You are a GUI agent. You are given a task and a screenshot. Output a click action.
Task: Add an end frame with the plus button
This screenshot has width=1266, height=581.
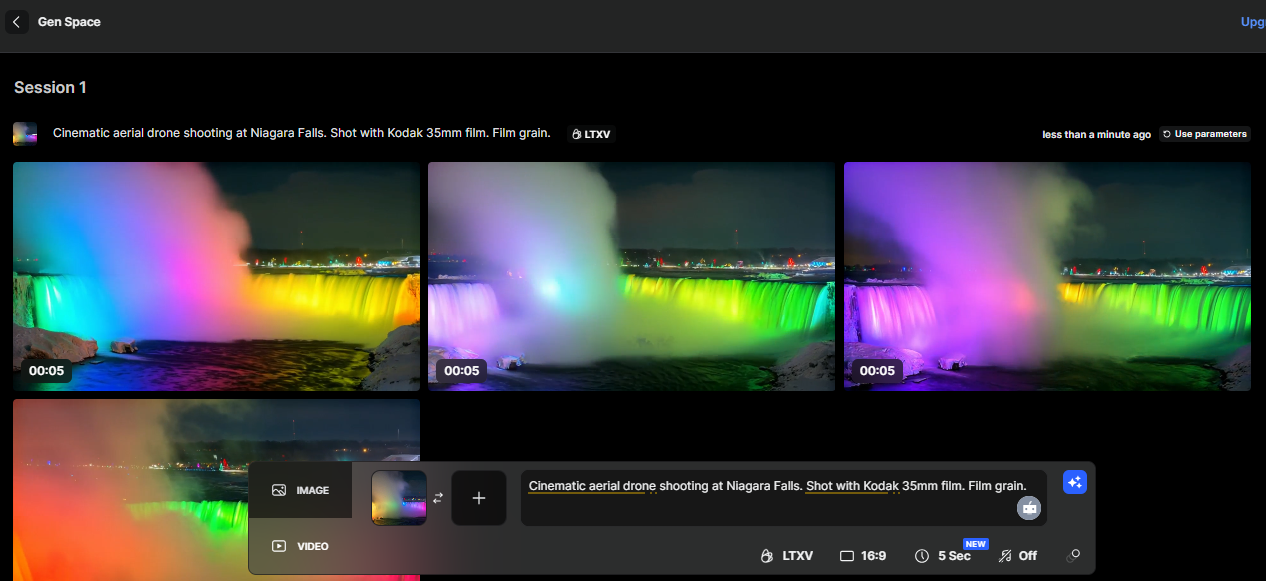point(478,498)
